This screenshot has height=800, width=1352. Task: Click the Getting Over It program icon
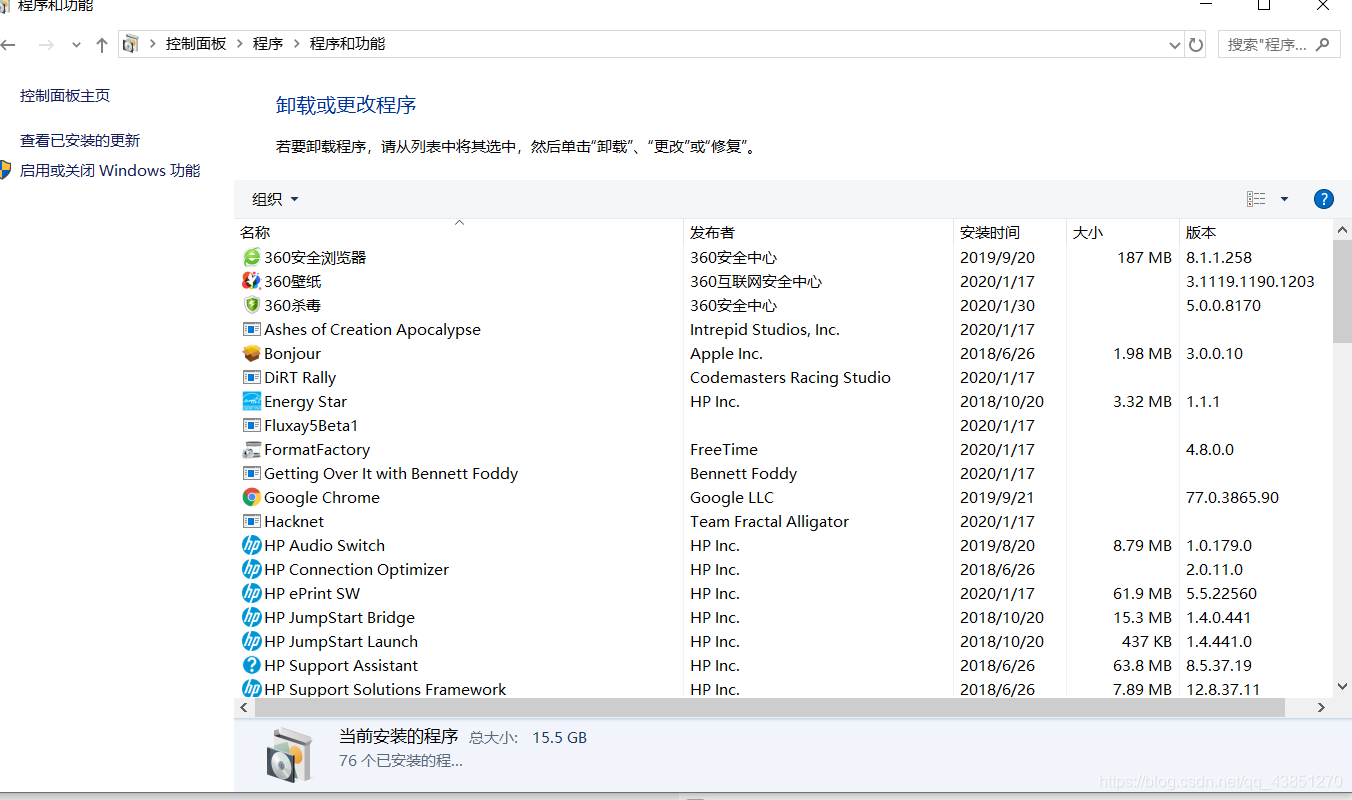pos(251,473)
